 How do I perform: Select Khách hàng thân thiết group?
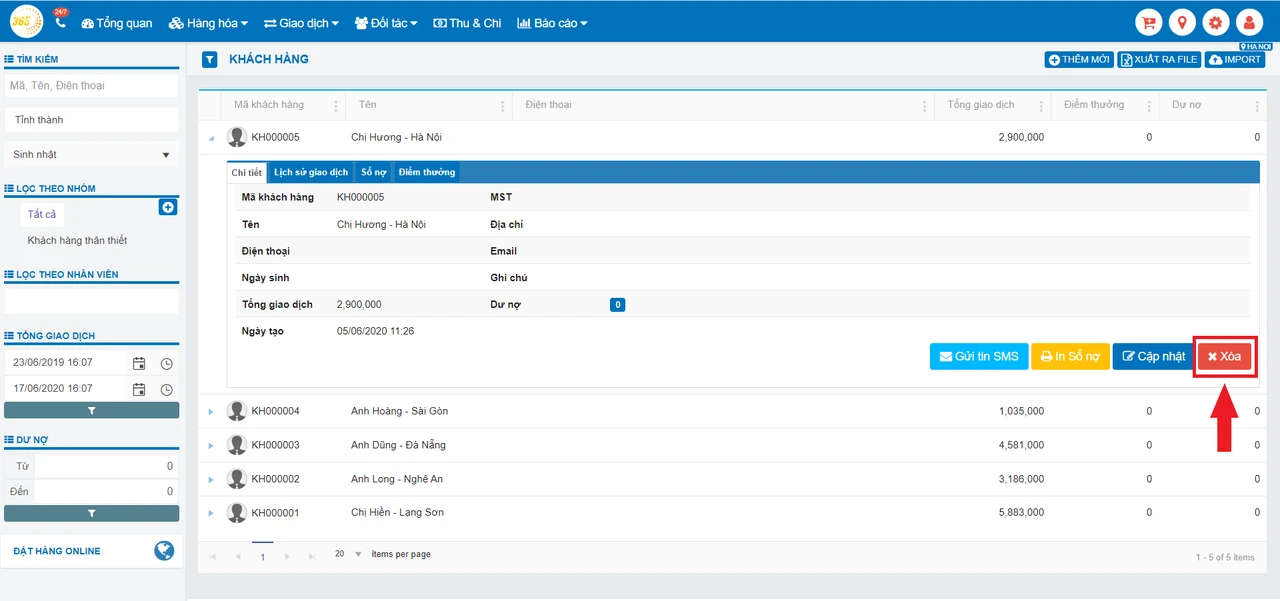tap(77, 241)
